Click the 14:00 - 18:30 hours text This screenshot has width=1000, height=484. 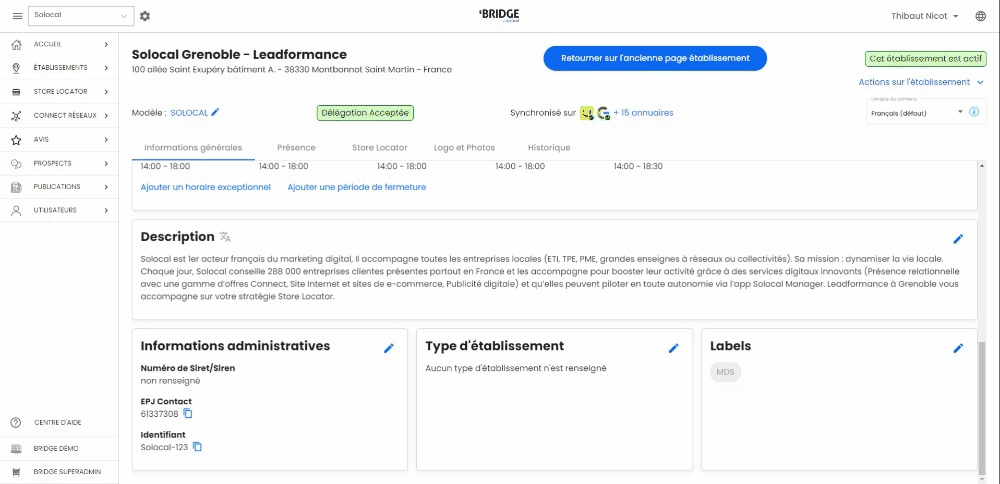(638, 166)
